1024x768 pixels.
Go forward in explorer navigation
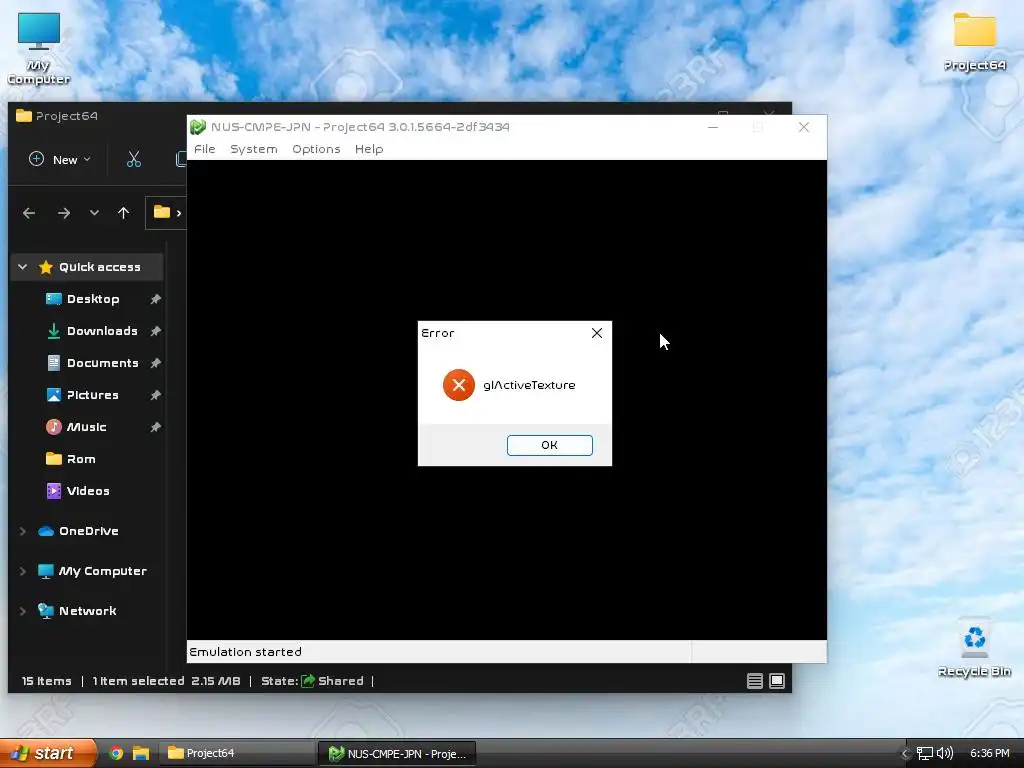point(63,213)
